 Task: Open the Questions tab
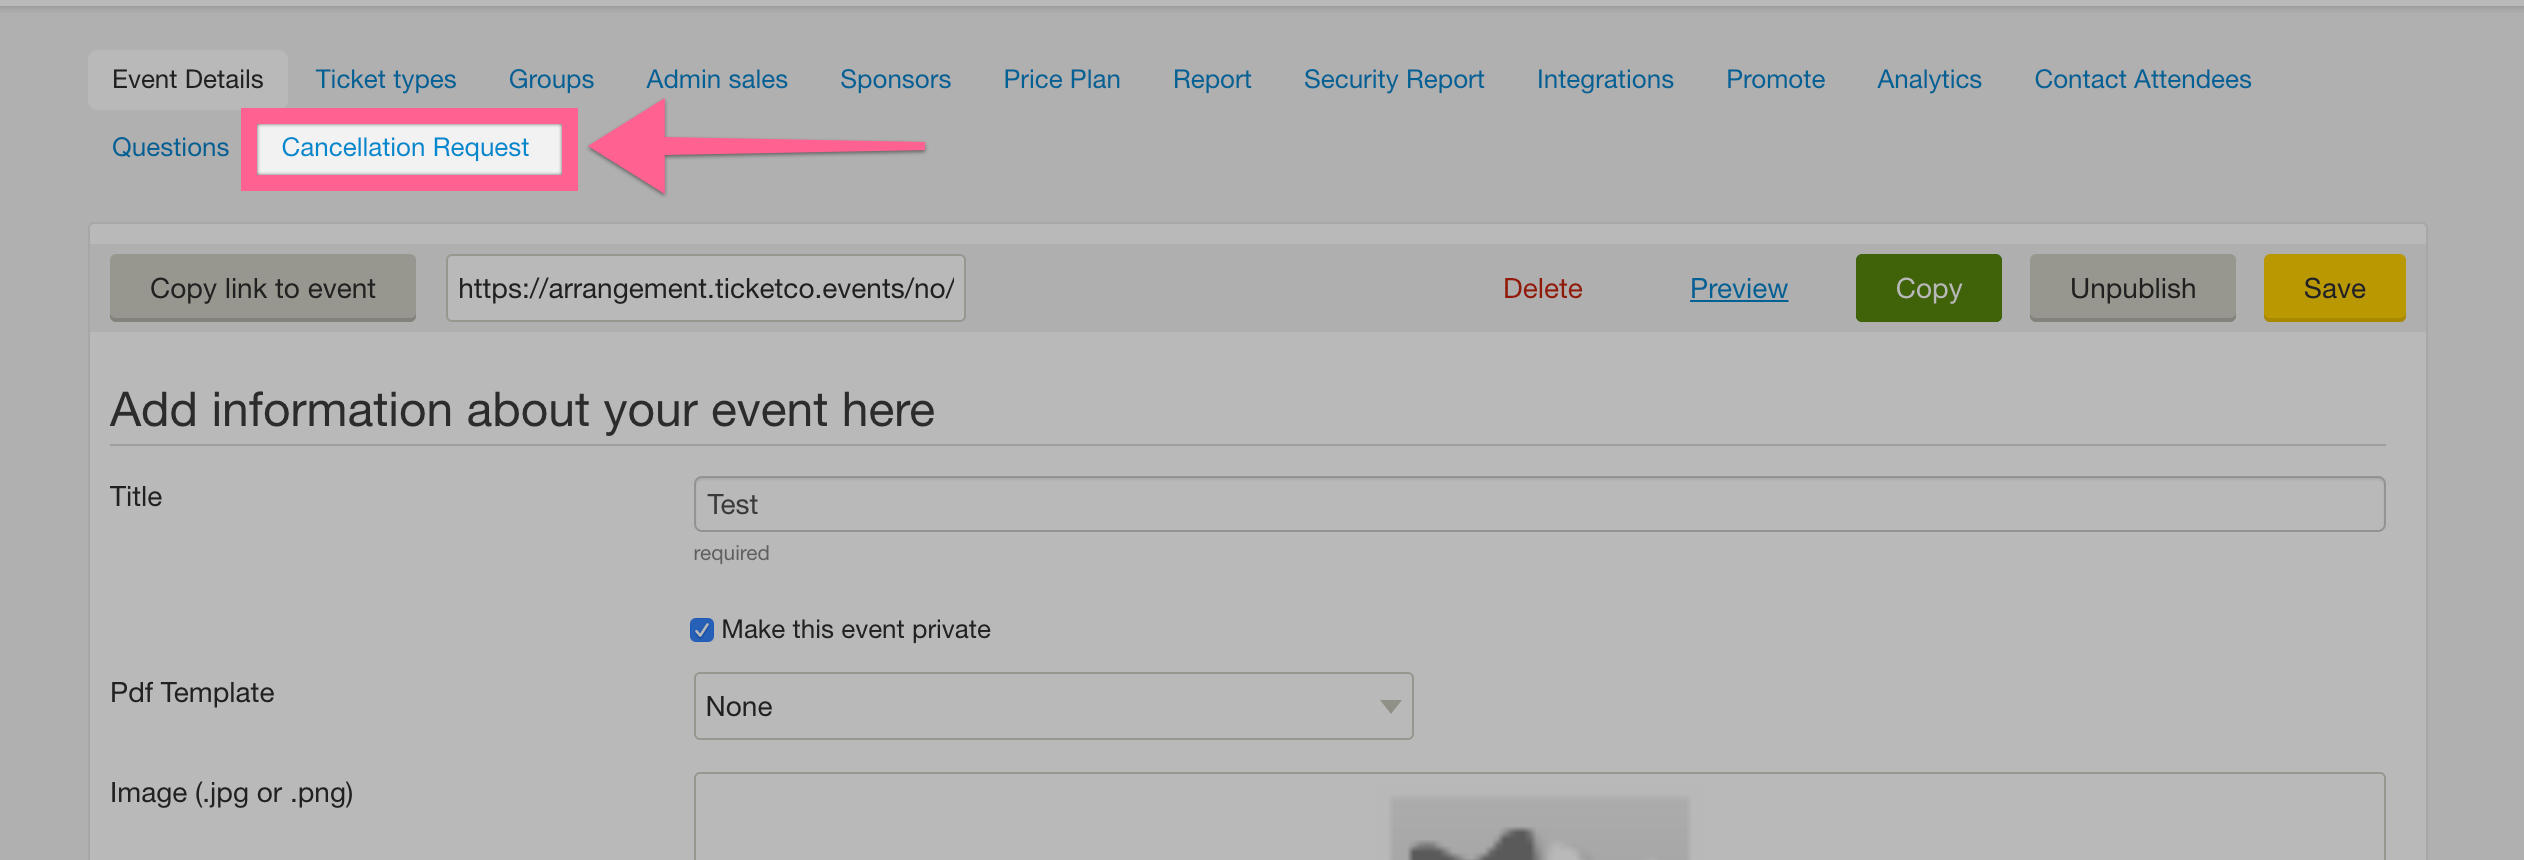tap(170, 148)
